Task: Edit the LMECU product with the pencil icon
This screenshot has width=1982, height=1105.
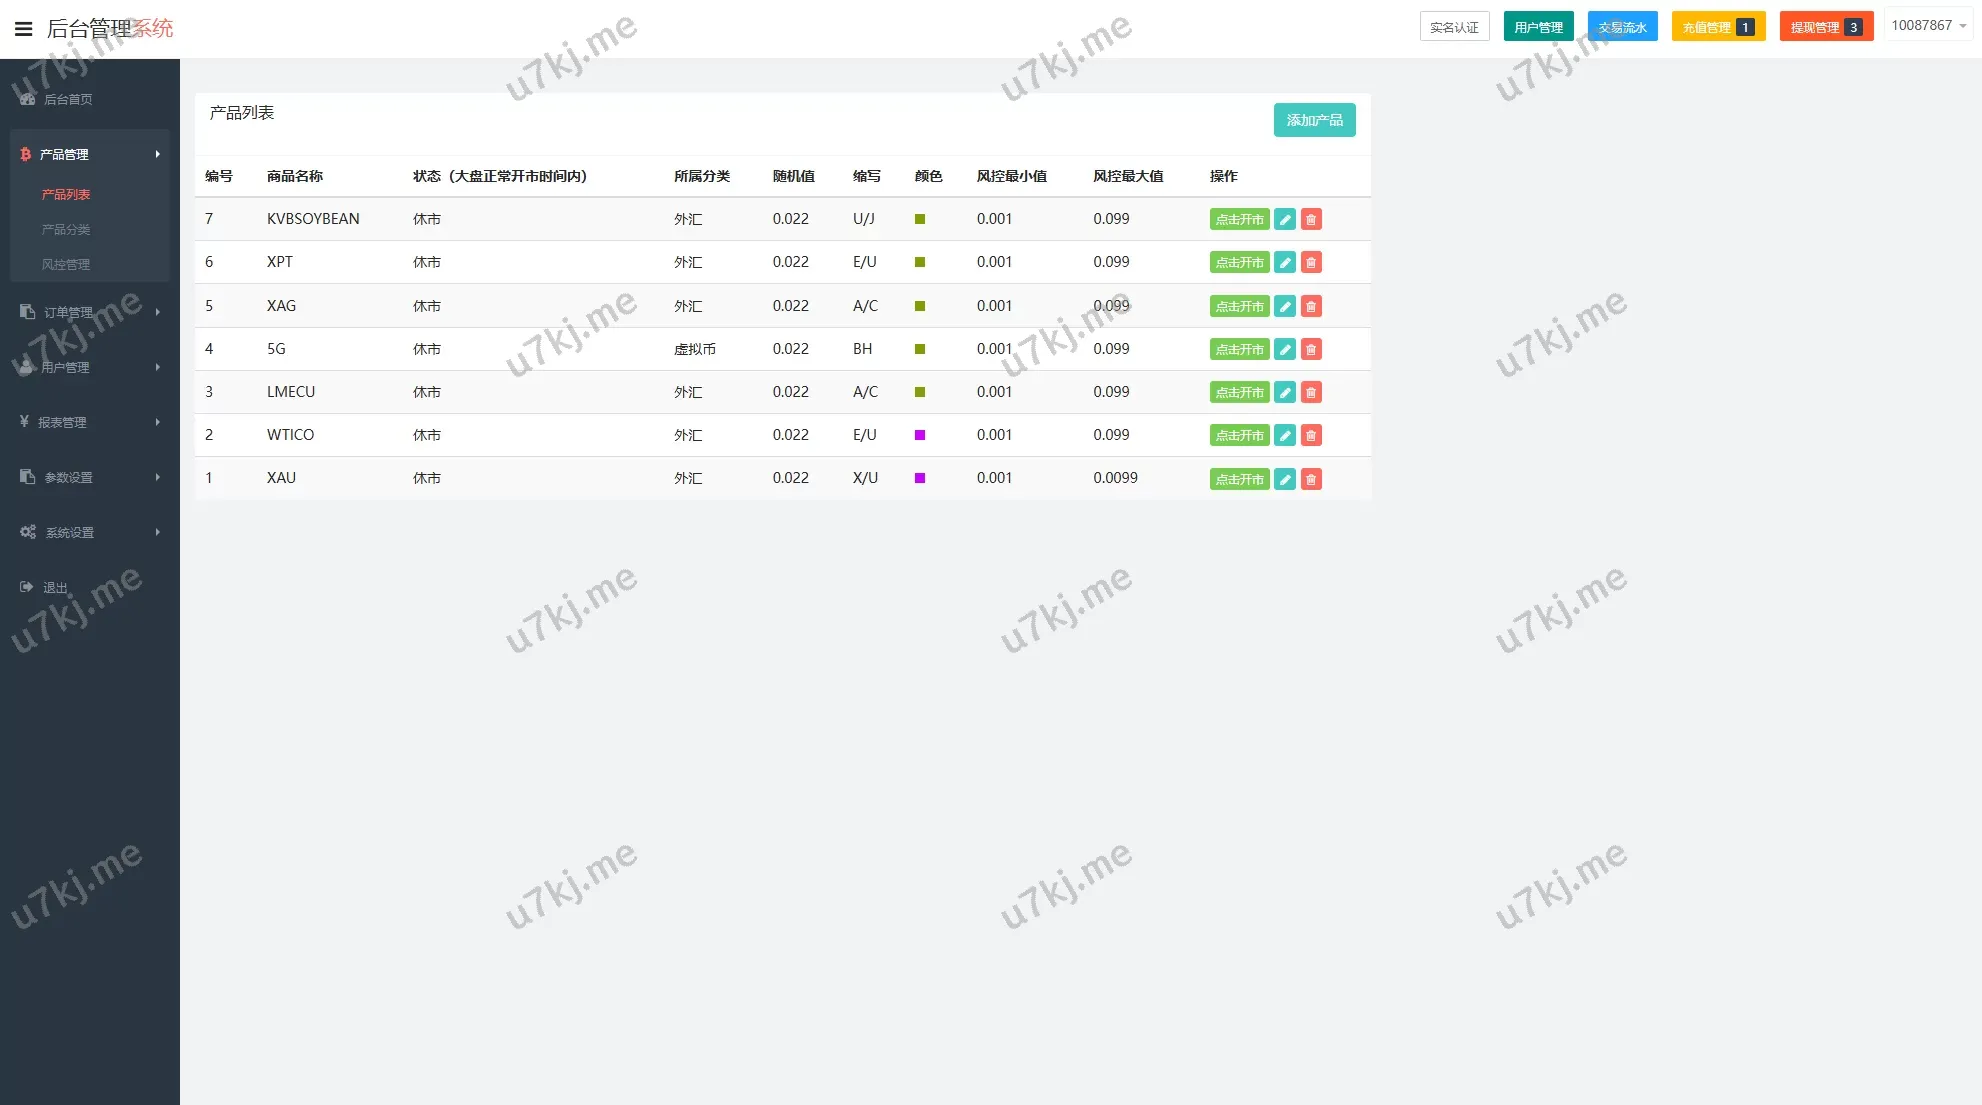Action: coord(1285,392)
